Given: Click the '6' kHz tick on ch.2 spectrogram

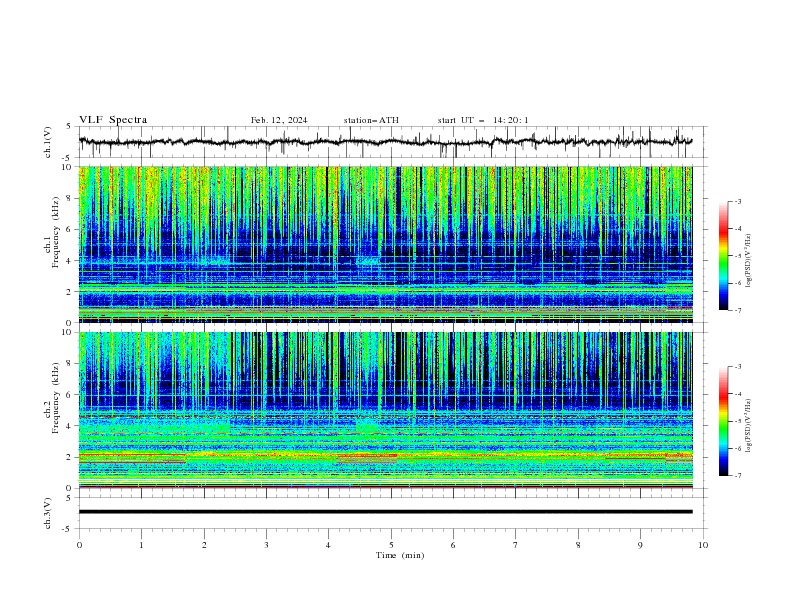Looking at the screenshot, I should tap(70, 395).
